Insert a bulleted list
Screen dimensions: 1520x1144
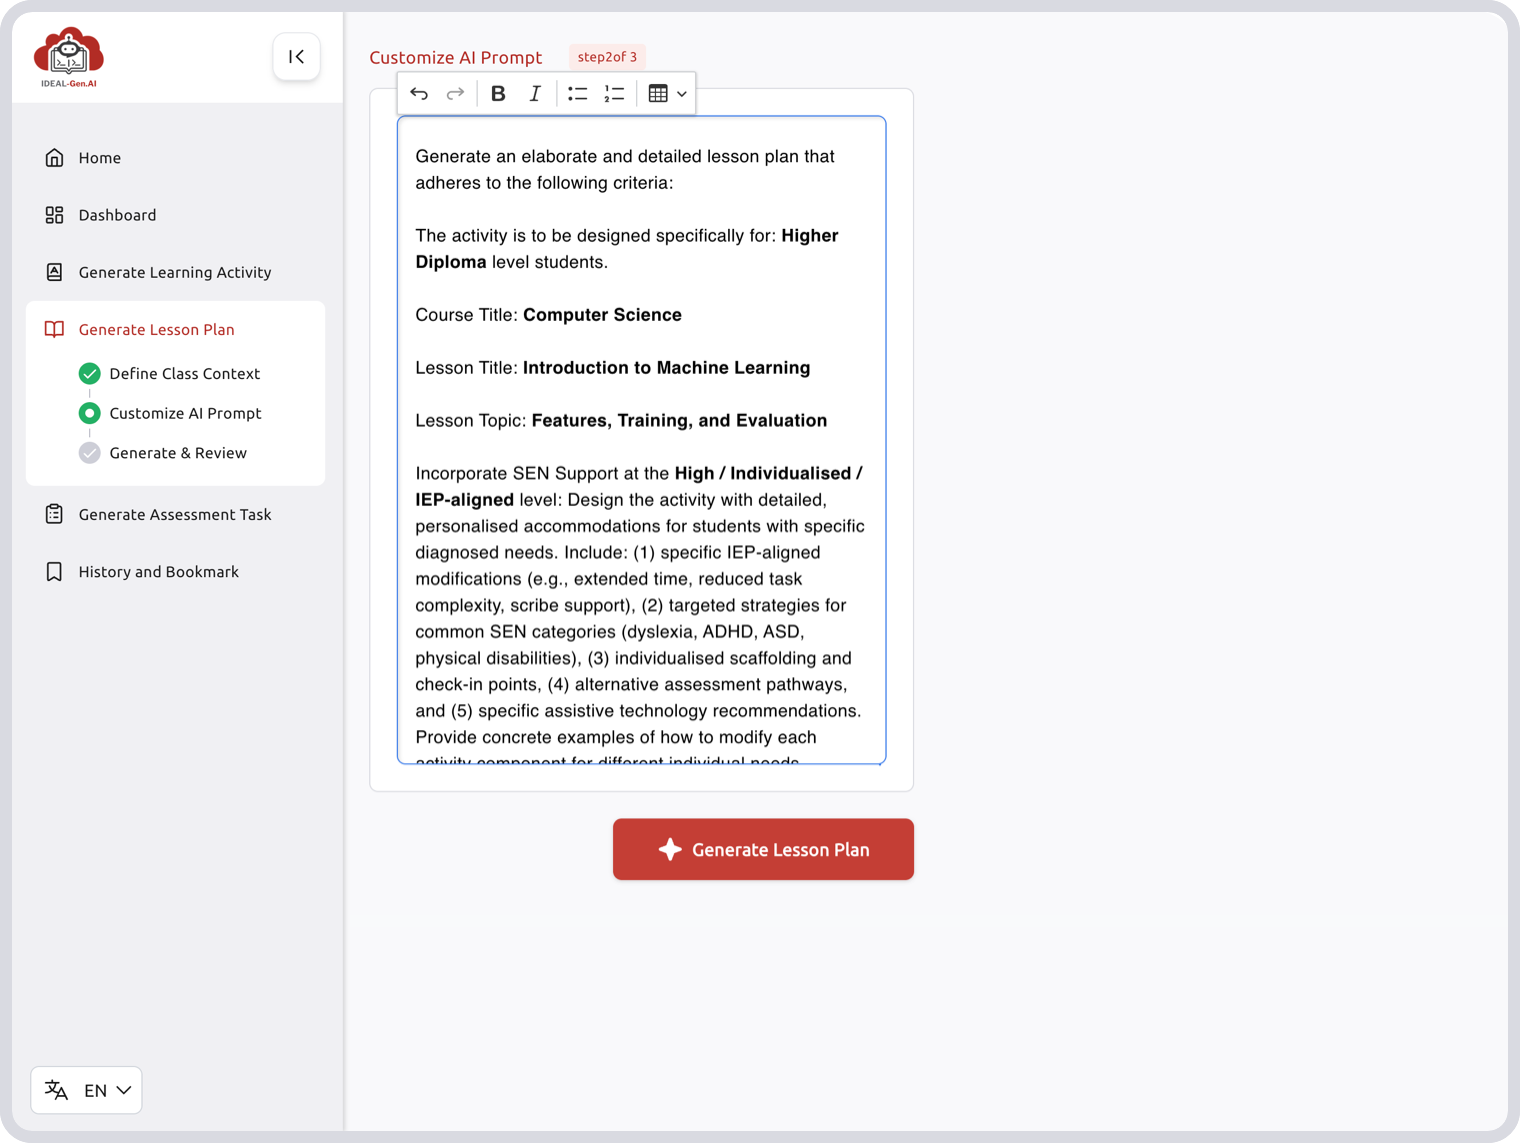[x=578, y=94]
